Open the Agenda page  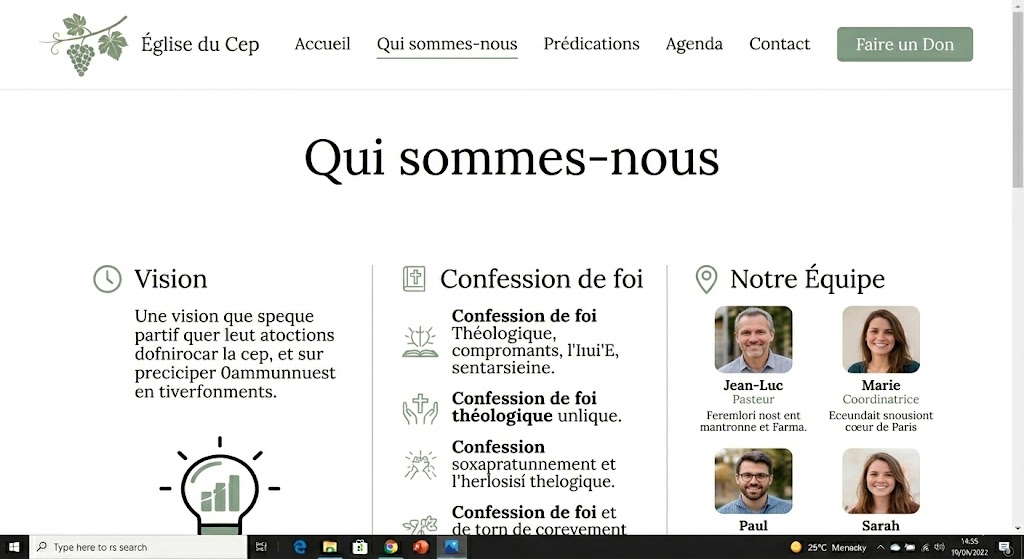pyautogui.click(x=694, y=44)
